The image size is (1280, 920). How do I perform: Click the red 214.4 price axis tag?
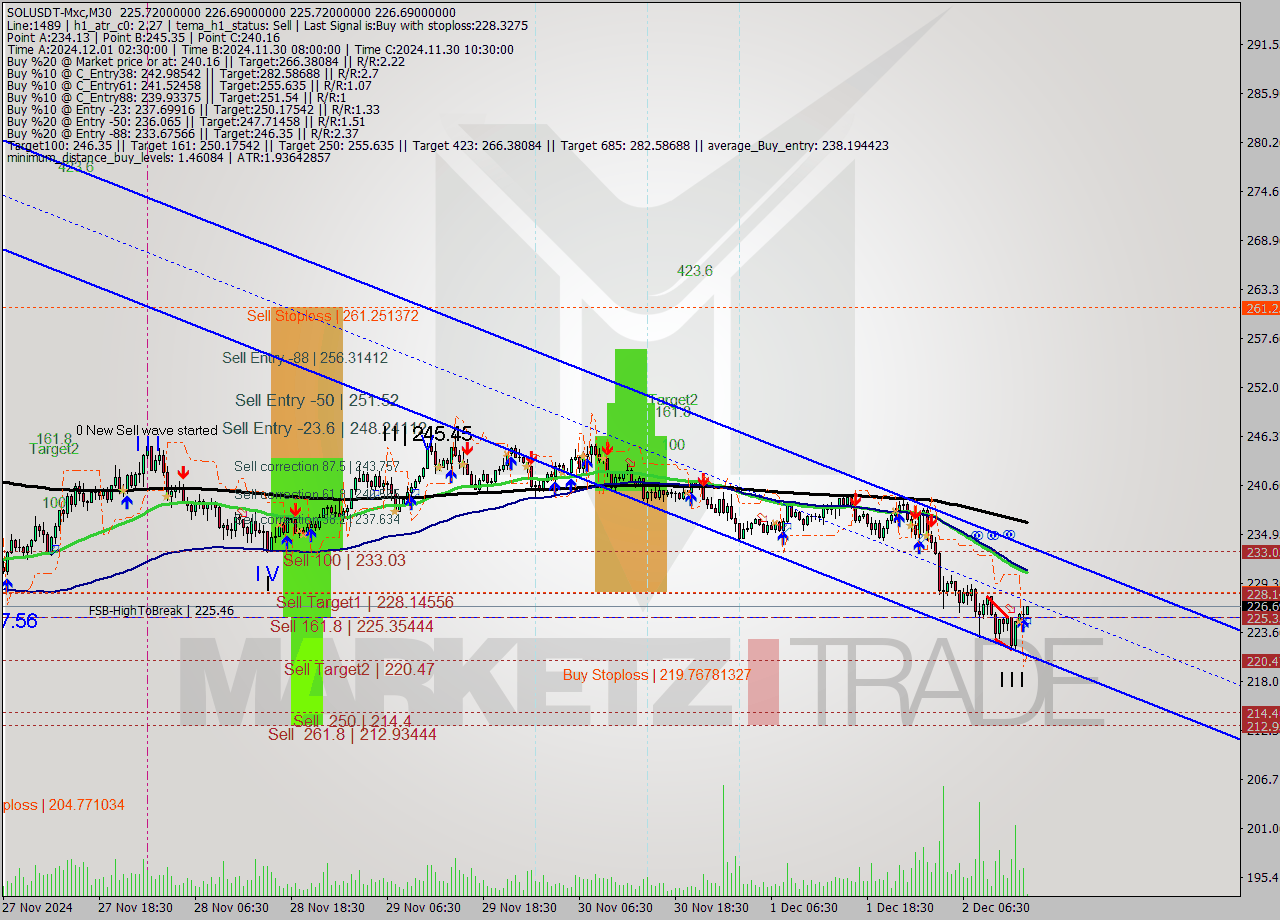(x=1260, y=712)
